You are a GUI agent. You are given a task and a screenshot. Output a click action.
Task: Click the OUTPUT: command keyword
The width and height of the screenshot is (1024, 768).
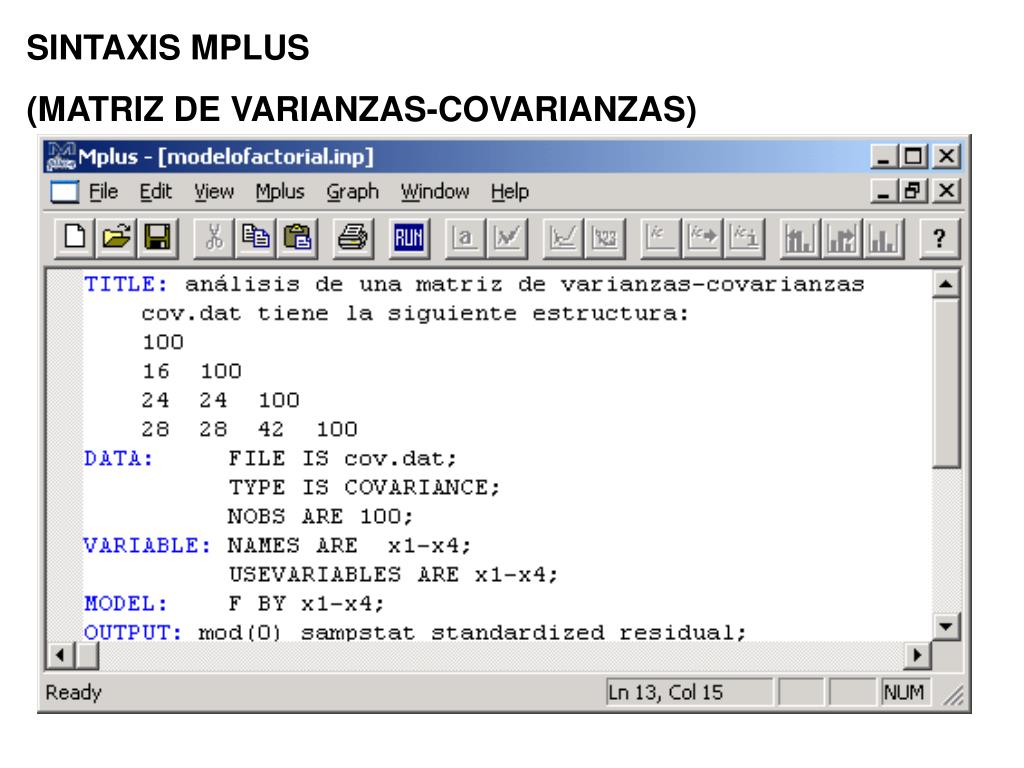133,632
